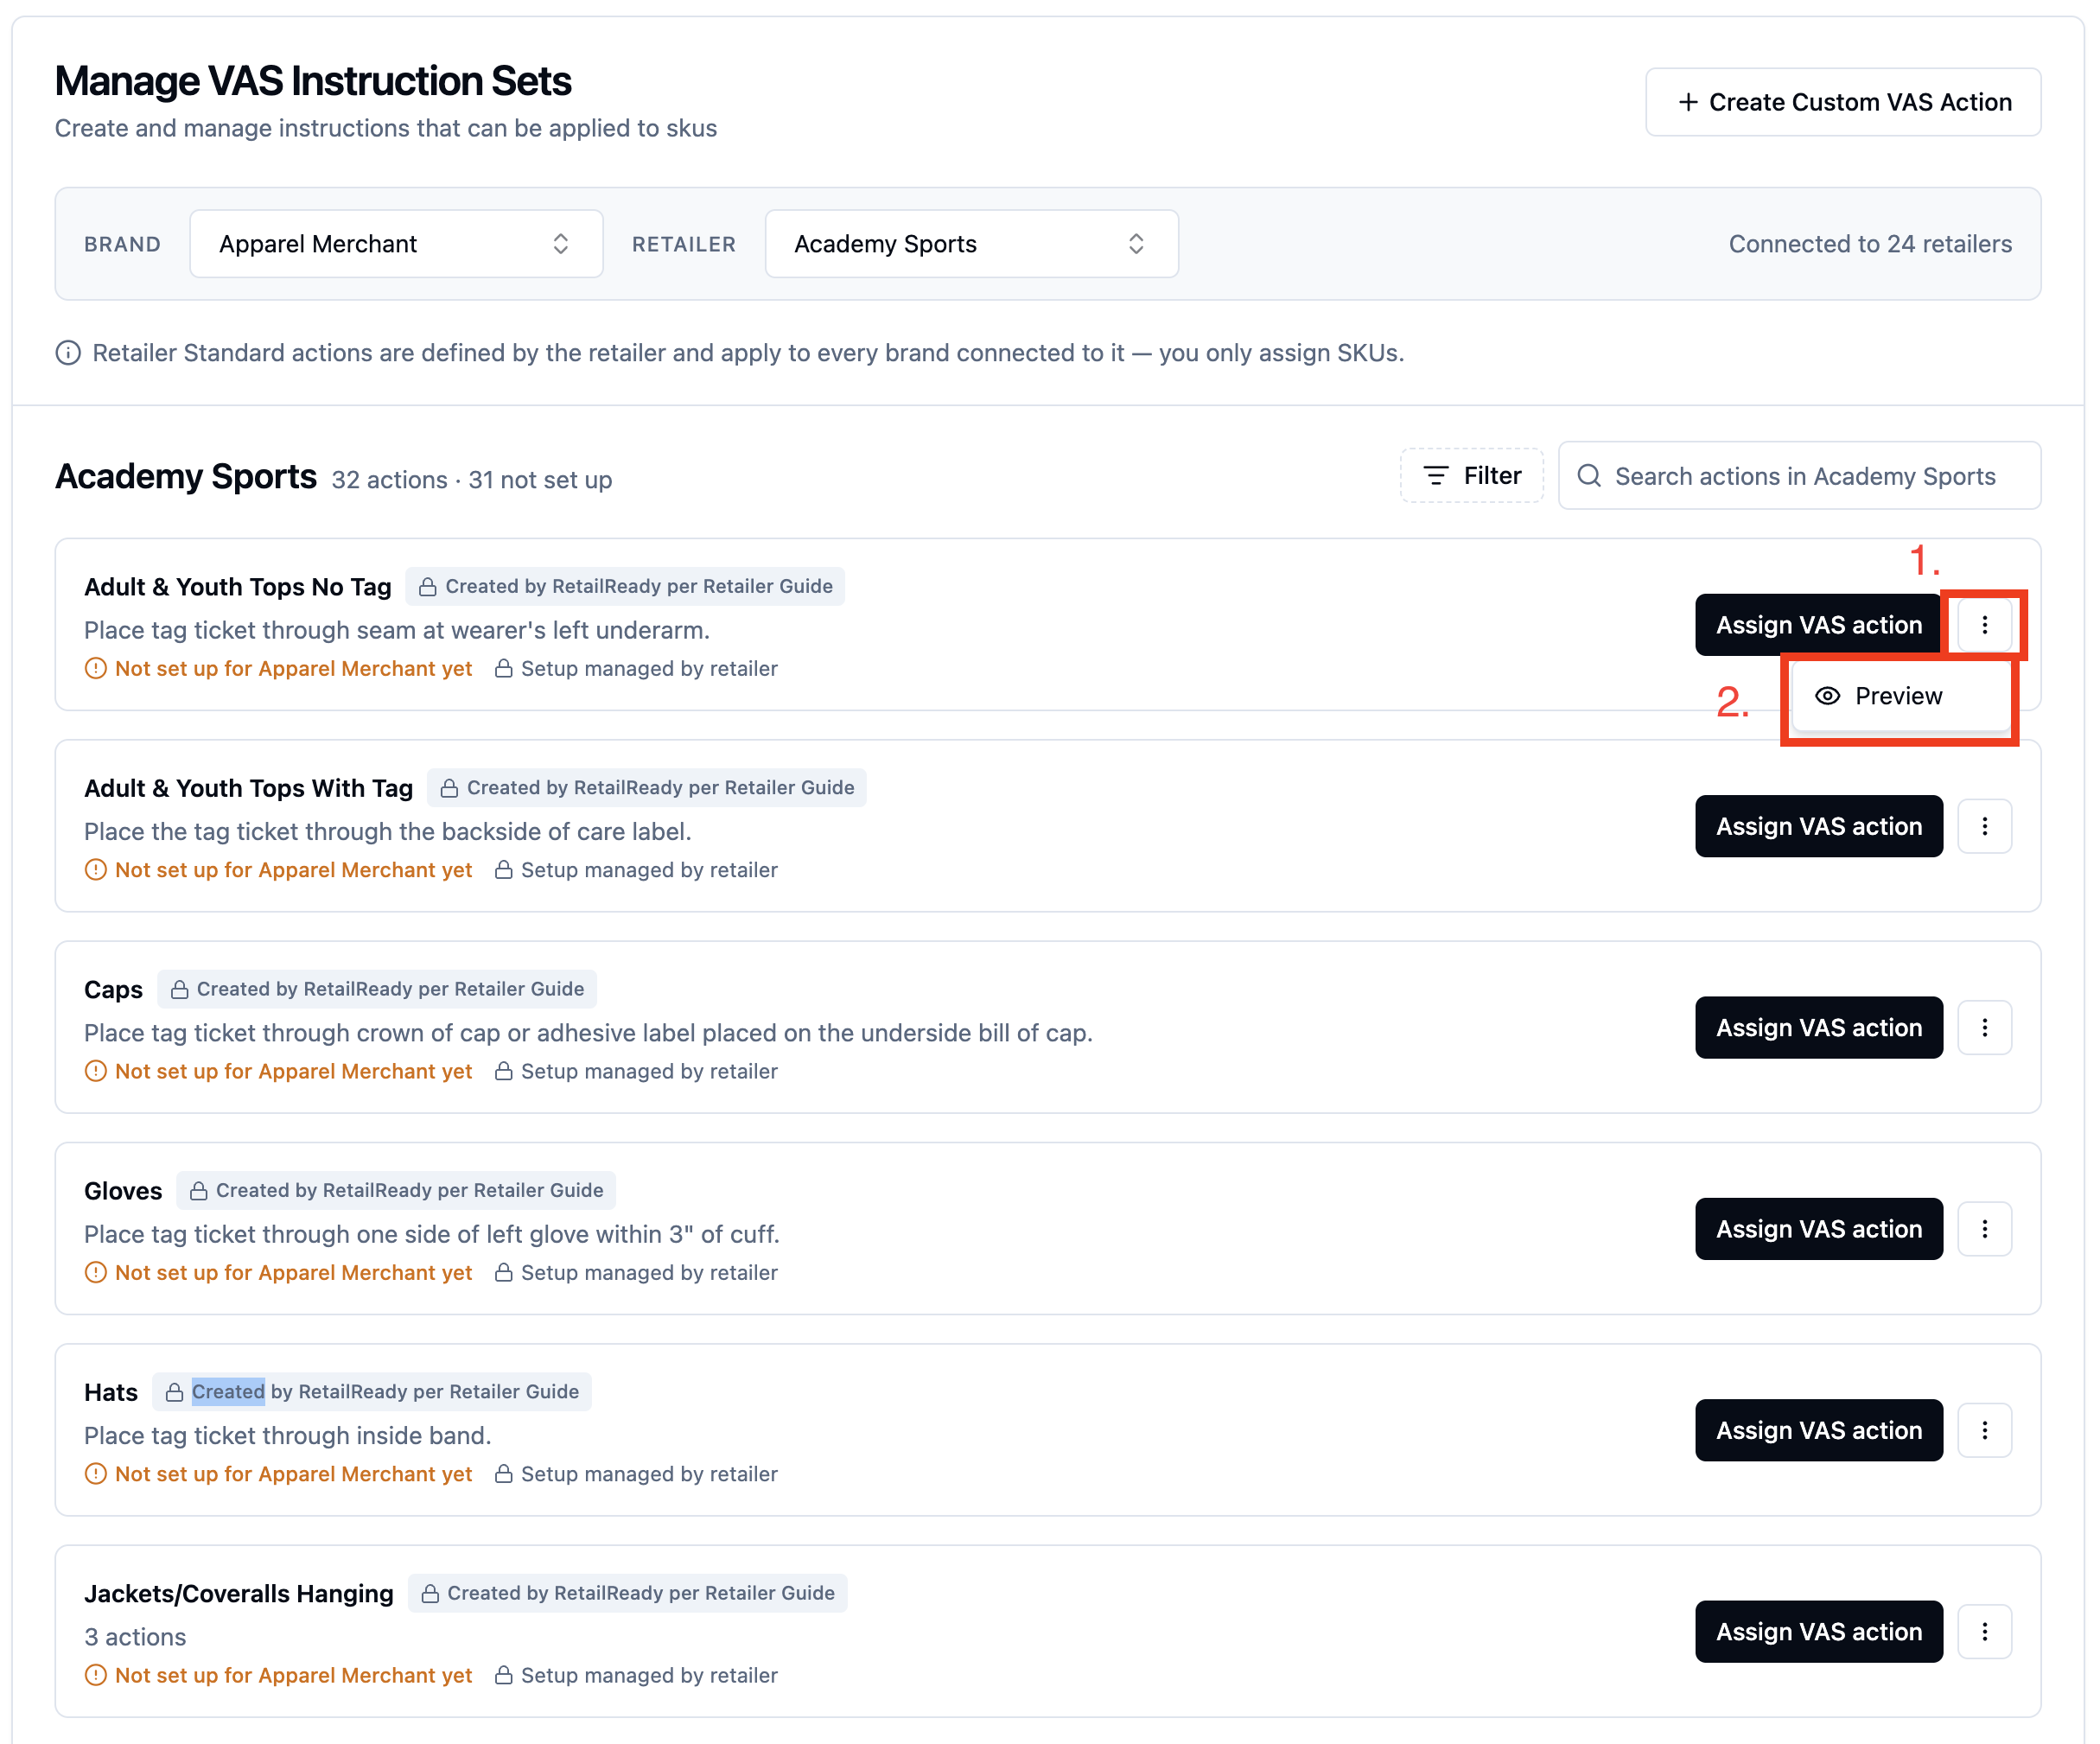Image resolution: width=2100 pixels, height=1744 pixels.
Task: Click the warning icon on the Caps row
Action: [96, 1071]
